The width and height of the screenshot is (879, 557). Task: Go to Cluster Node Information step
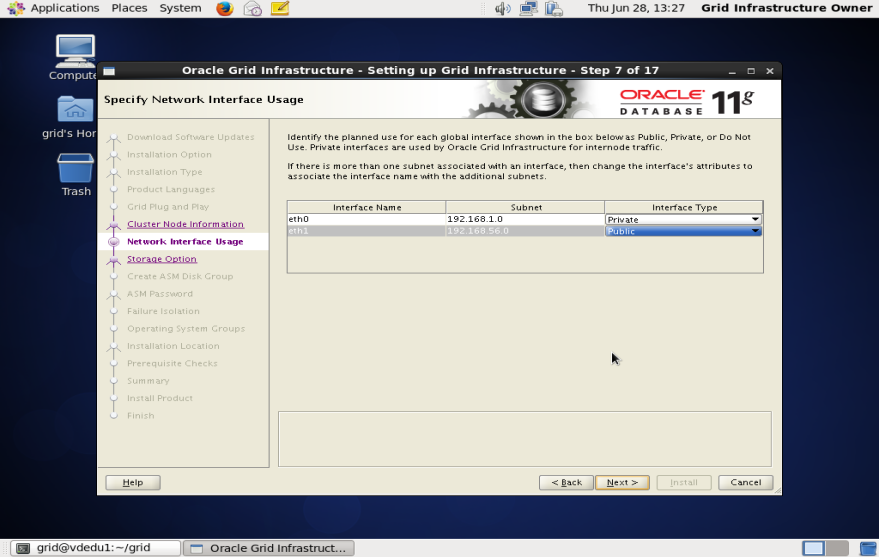coord(186,224)
